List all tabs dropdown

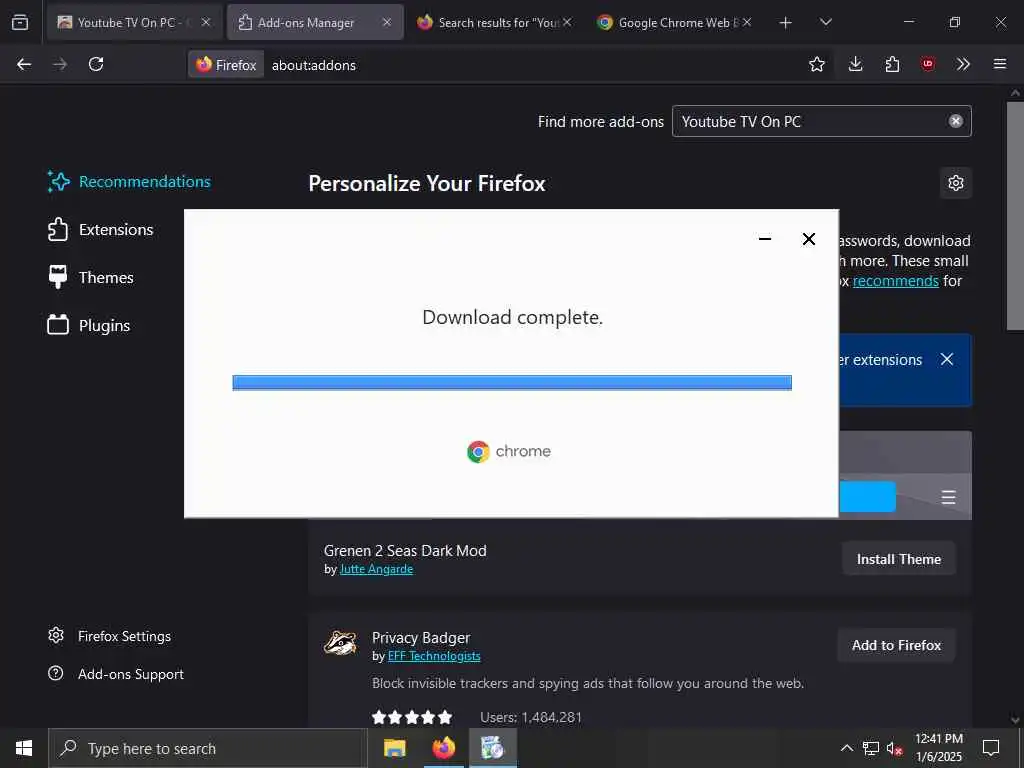[825, 23]
